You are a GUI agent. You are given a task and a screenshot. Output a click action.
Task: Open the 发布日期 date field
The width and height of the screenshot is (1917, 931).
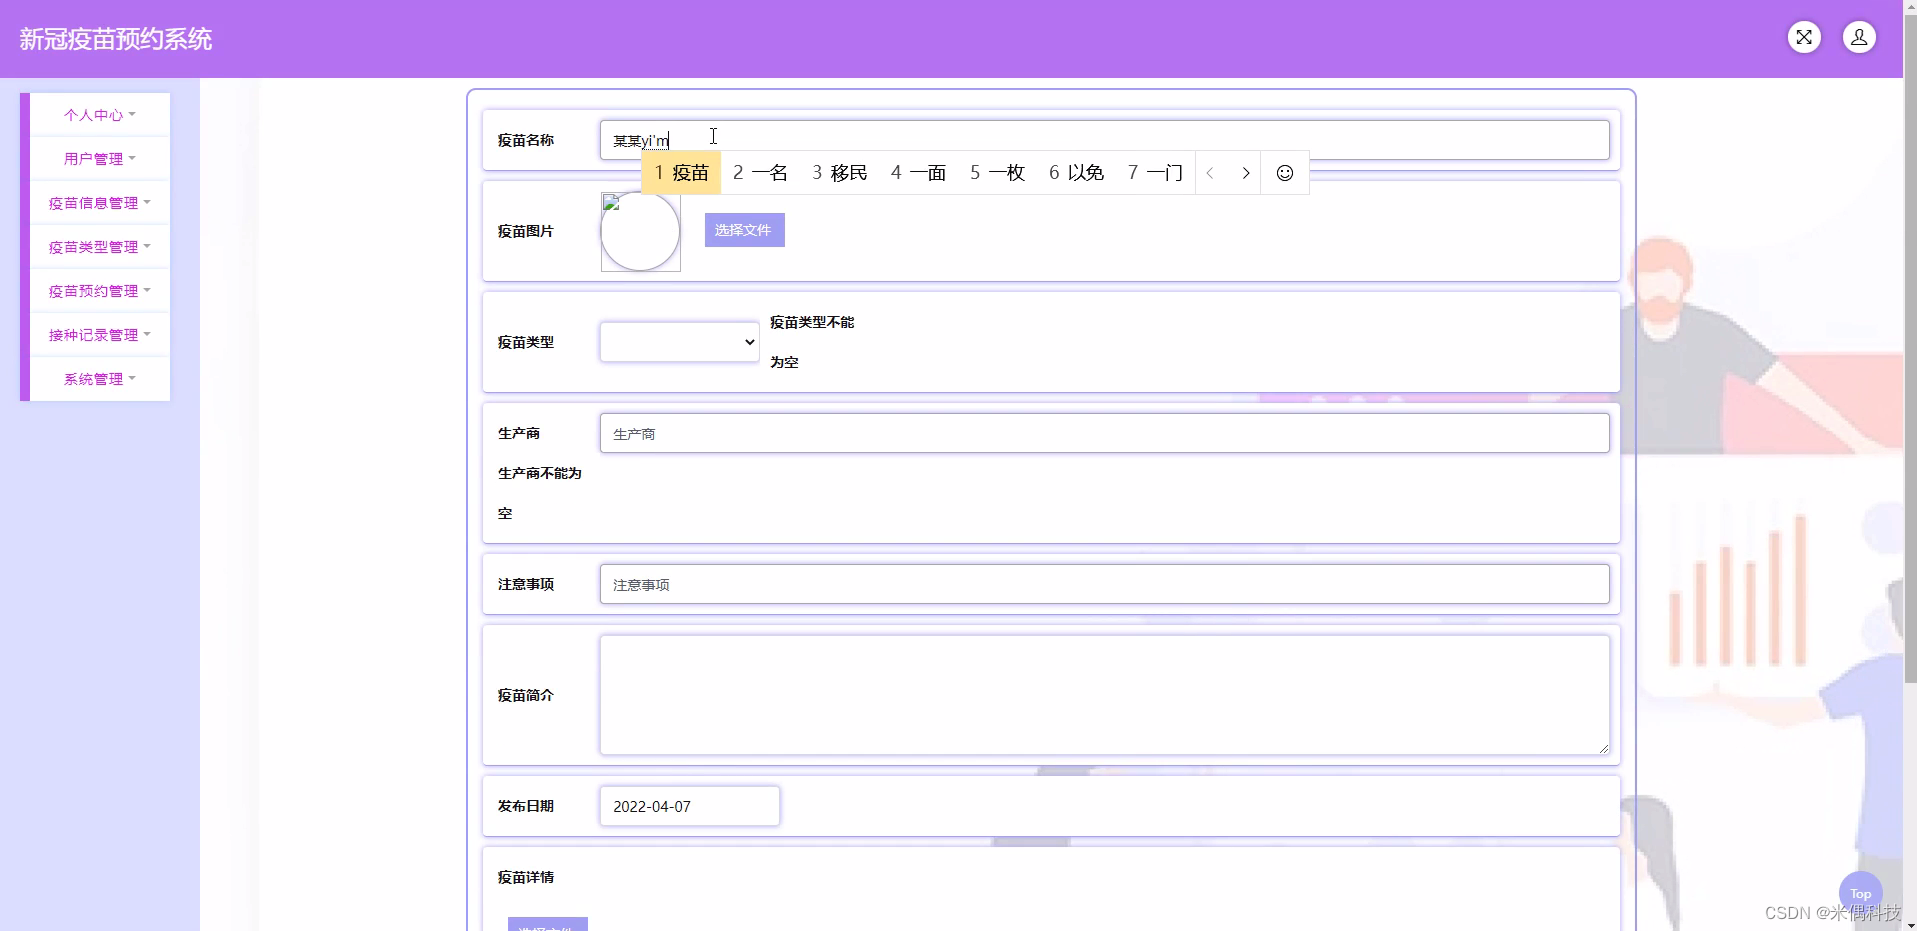[690, 806]
